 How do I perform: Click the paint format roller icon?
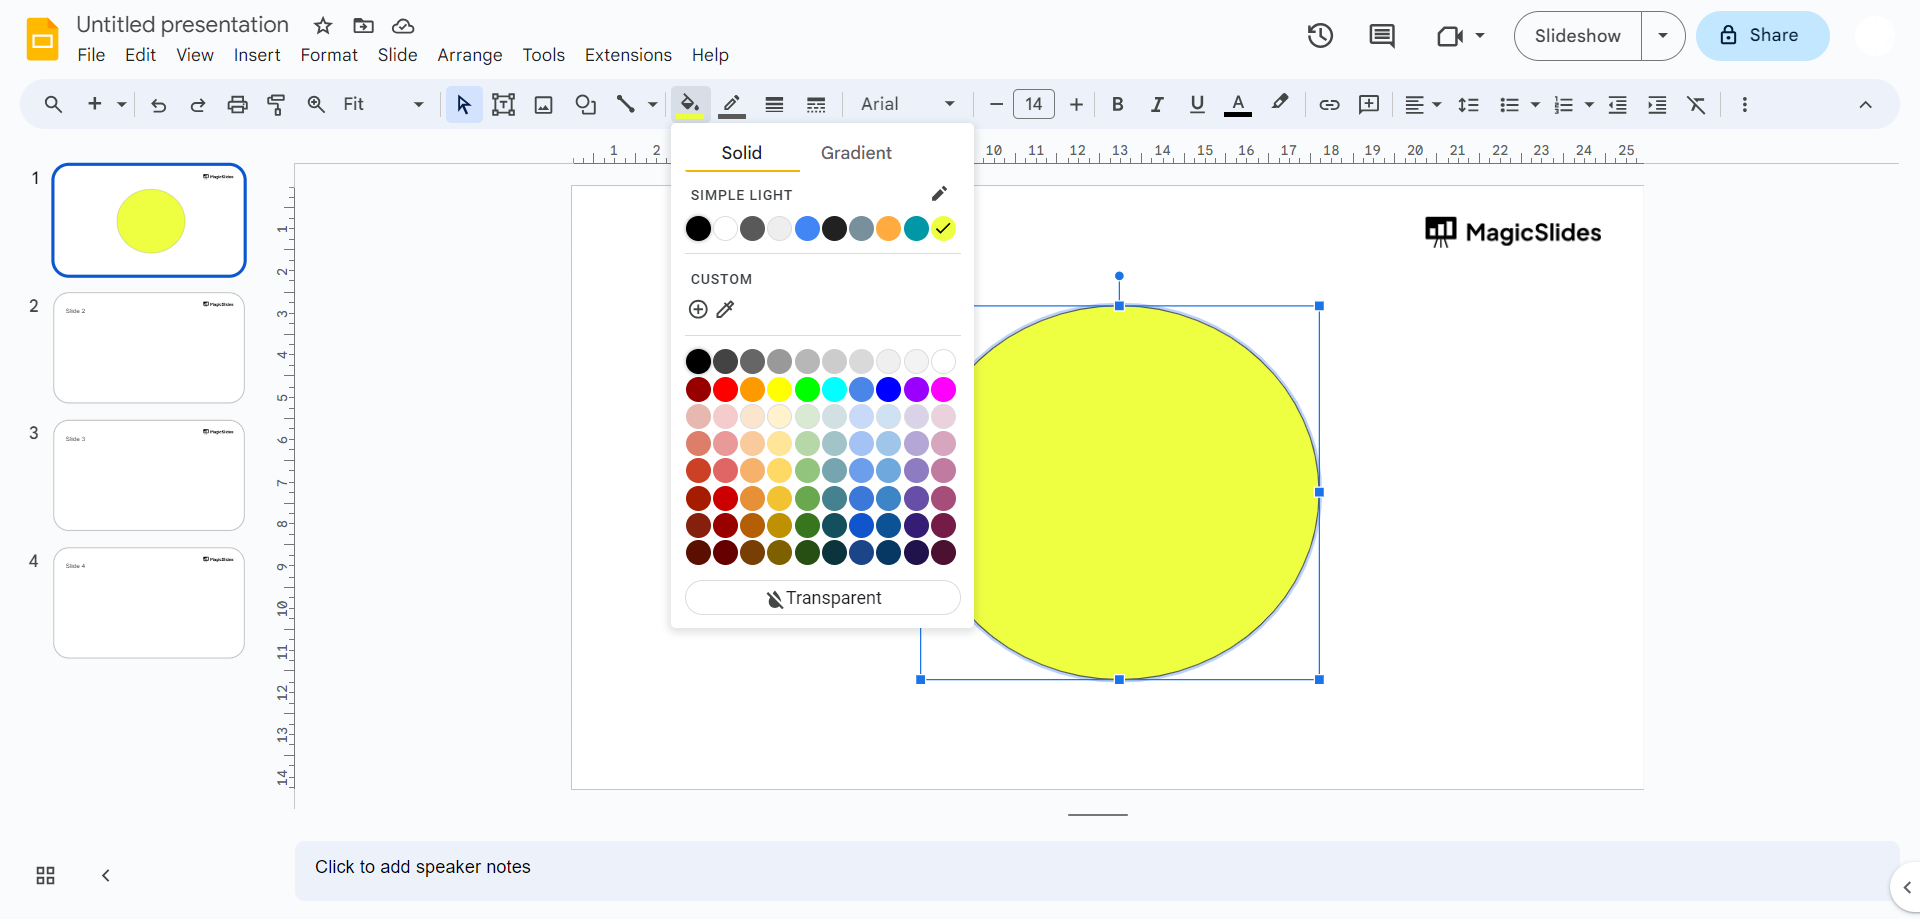276,104
